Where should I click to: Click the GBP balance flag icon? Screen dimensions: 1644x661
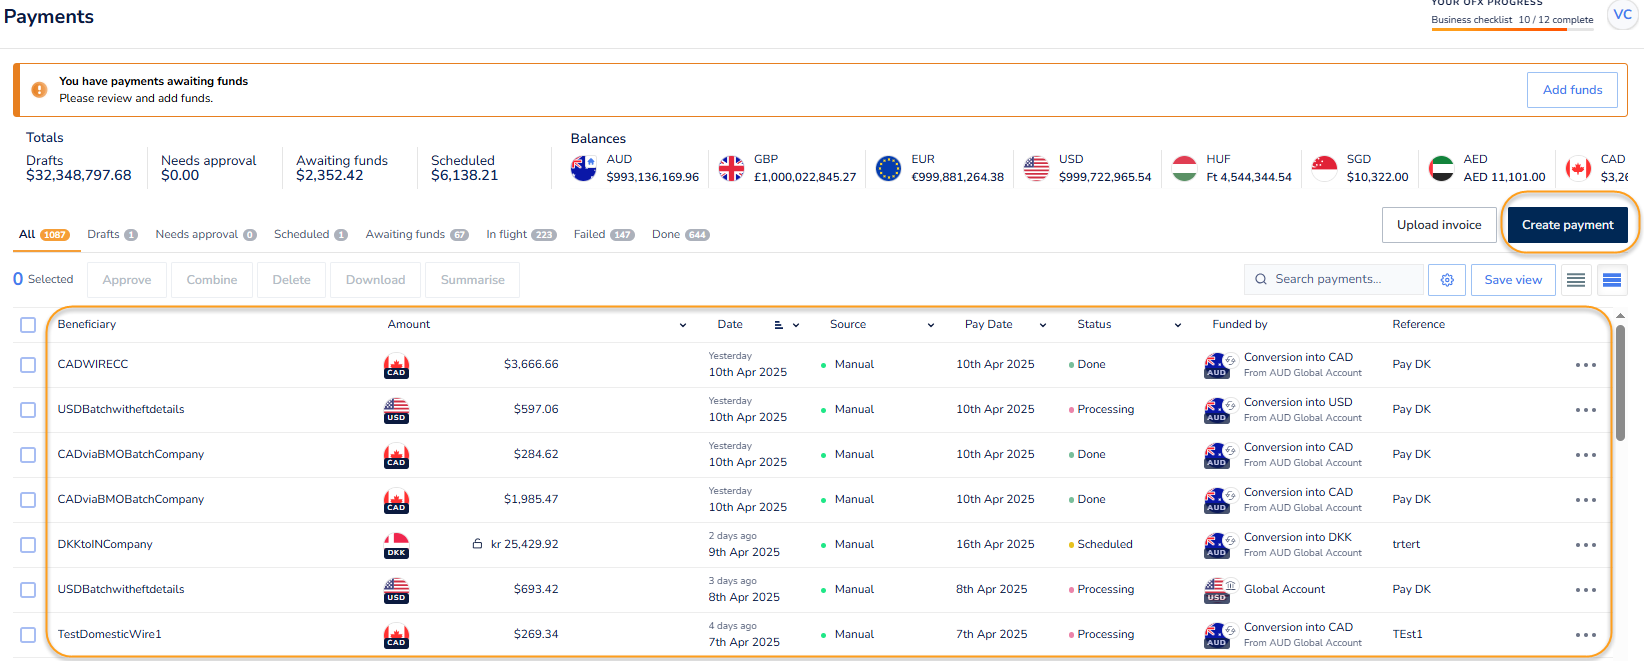click(x=732, y=168)
